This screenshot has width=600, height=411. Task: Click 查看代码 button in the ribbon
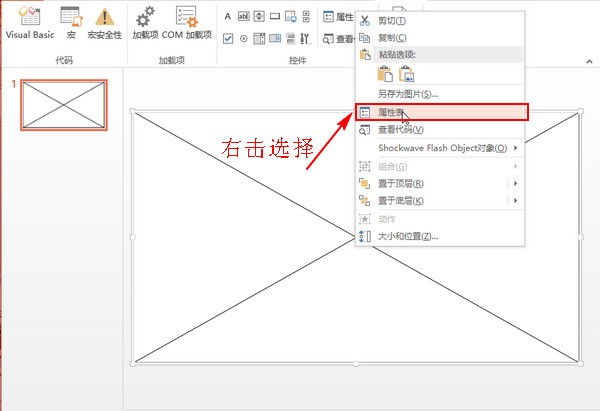pyautogui.click(x=338, y=39)
